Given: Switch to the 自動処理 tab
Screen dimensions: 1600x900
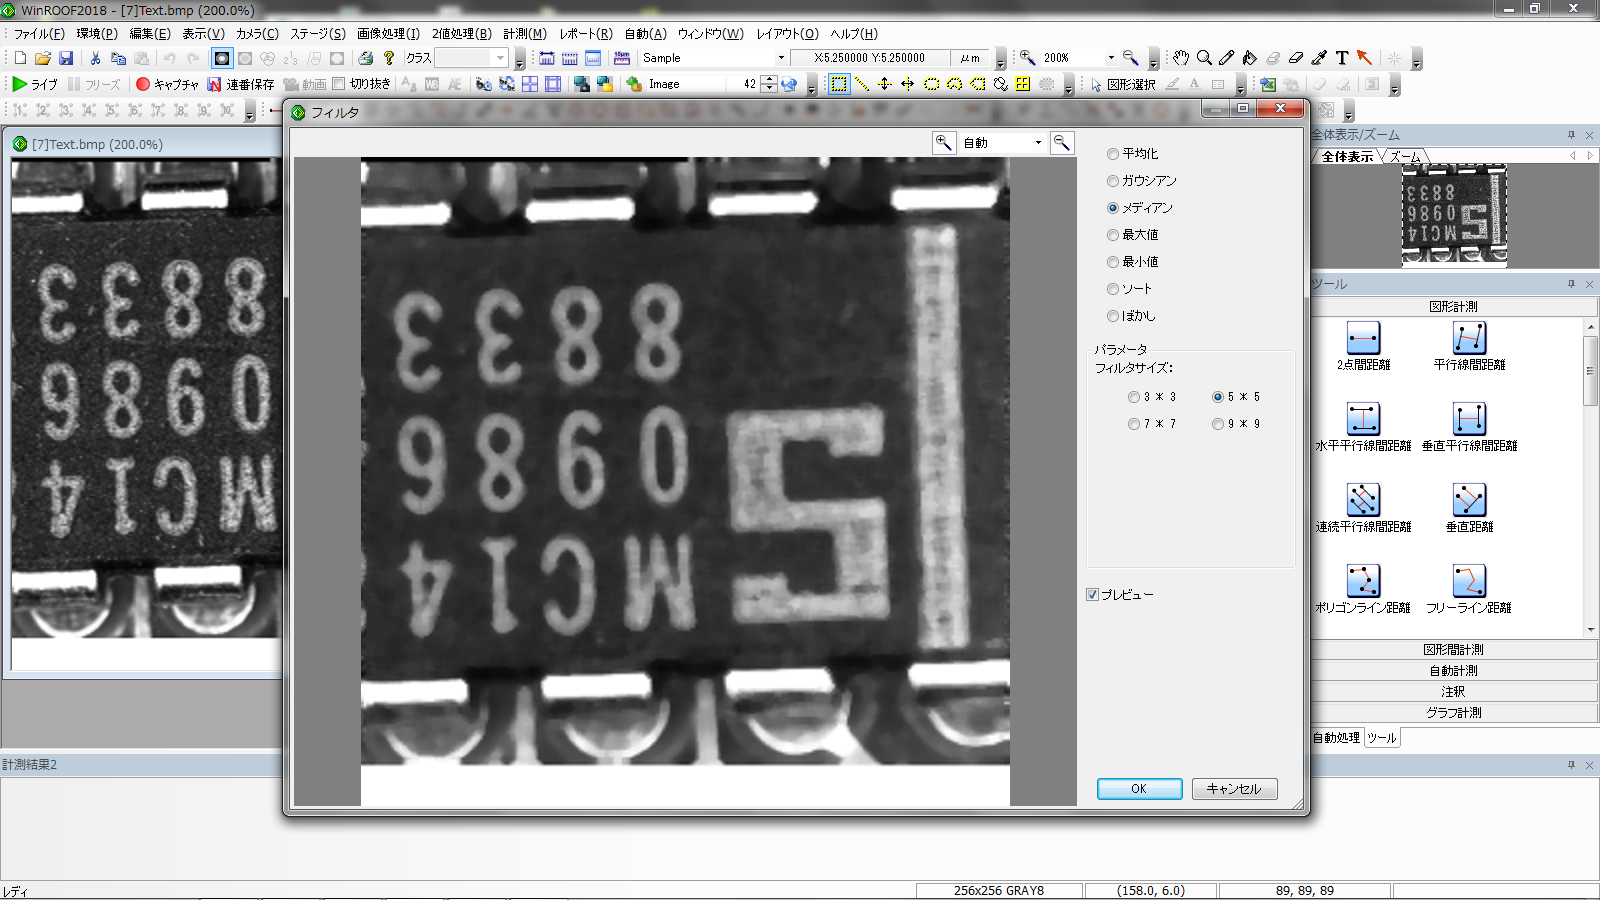Looking at the screenshot, I should pyautogui.click(x=1336, y=738).
